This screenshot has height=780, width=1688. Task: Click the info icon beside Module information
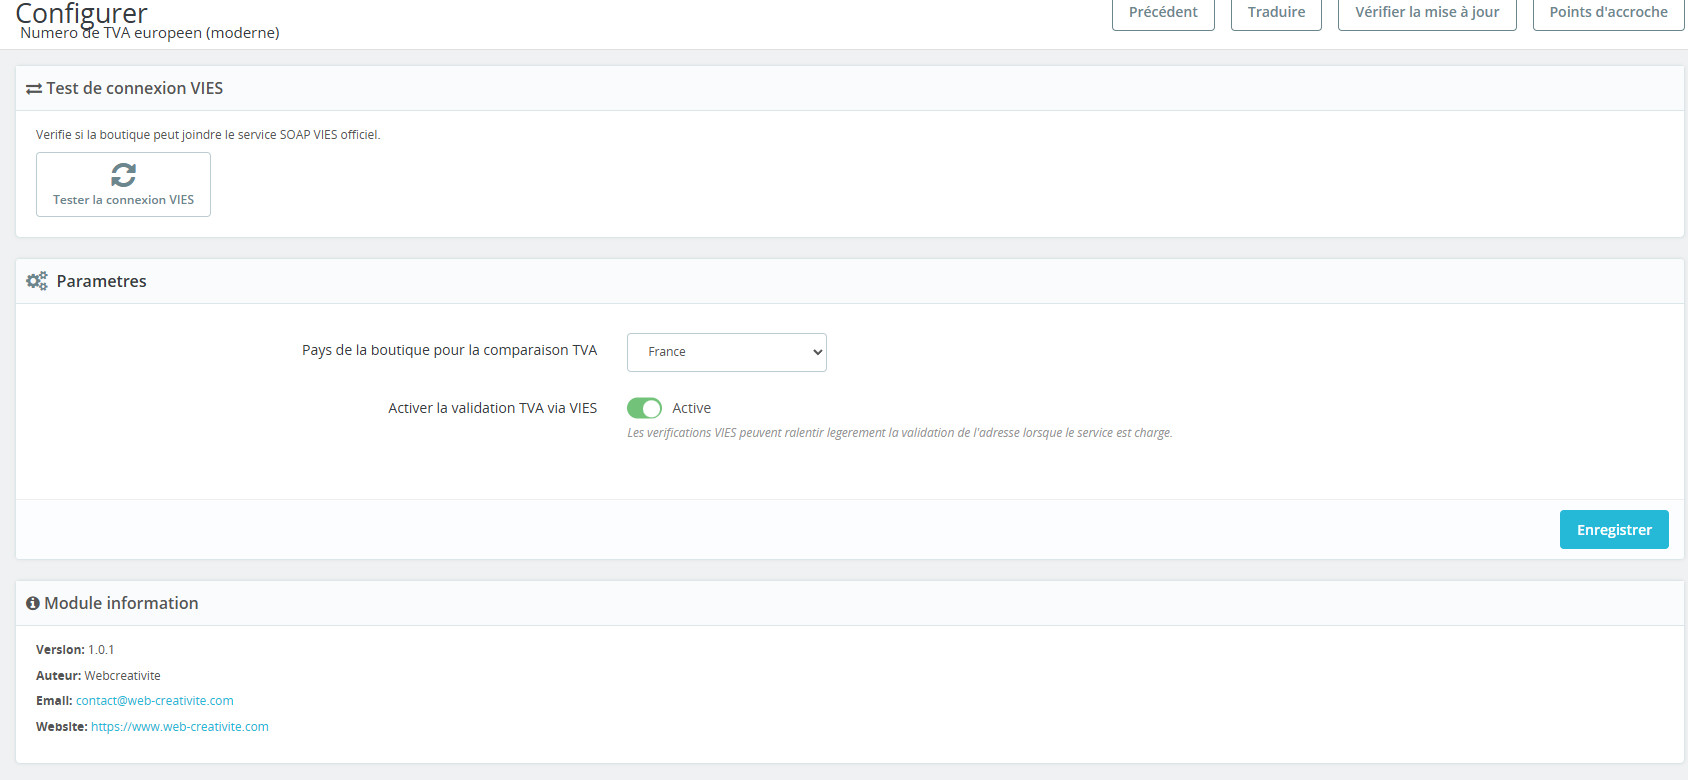point(33,603)
